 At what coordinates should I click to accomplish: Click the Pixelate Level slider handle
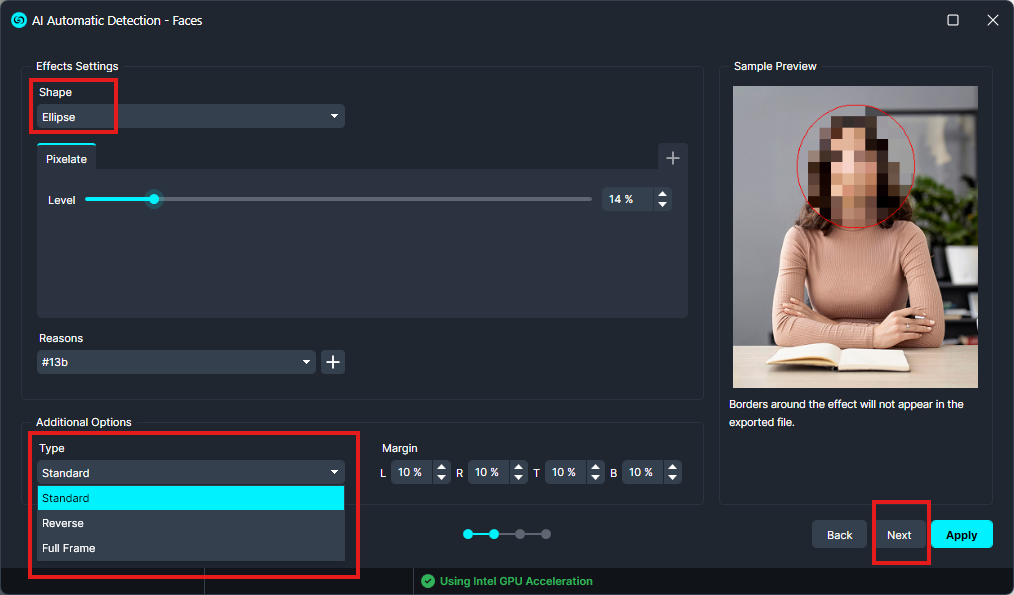pyautogui.click(x=154, y=199)
